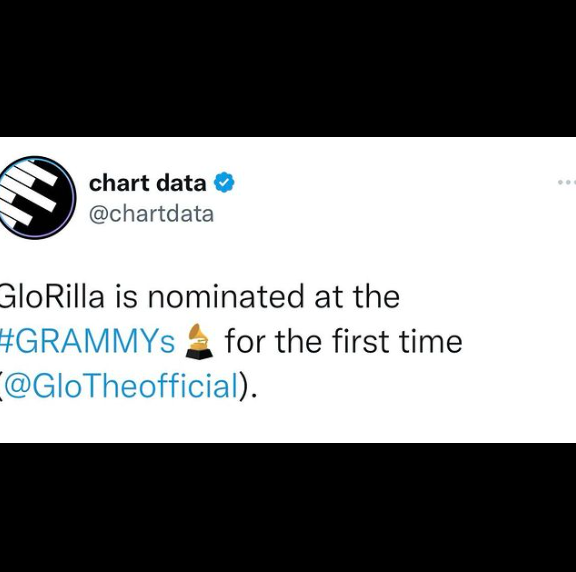Click the closing parenthesis after the mention
Screen dimensions: 576x572
coord(243,386)
